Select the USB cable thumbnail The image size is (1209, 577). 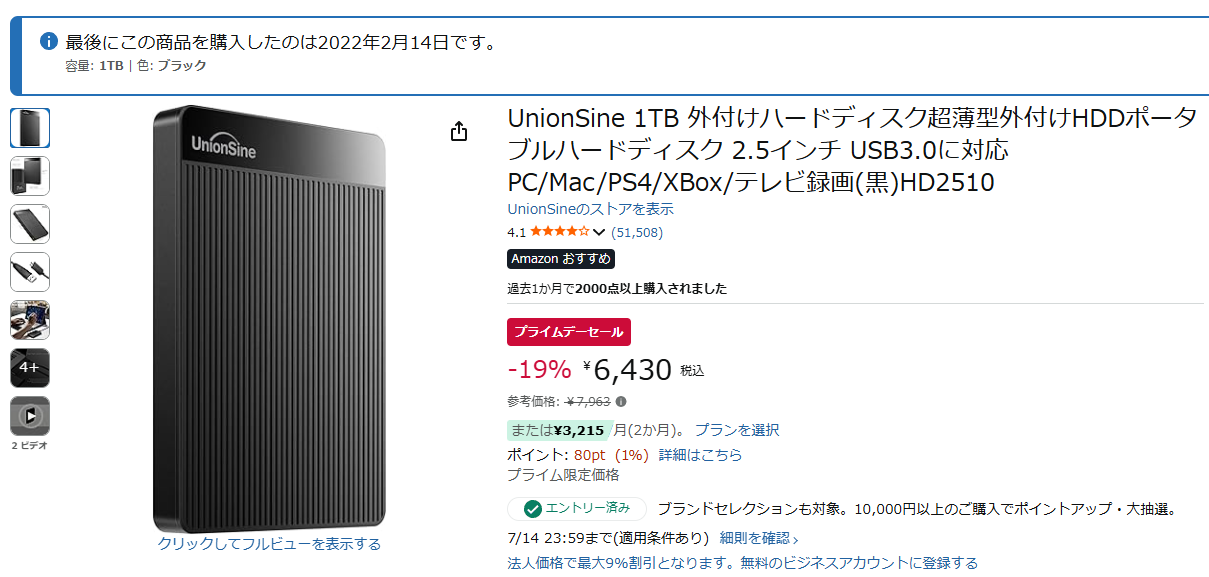30,272
